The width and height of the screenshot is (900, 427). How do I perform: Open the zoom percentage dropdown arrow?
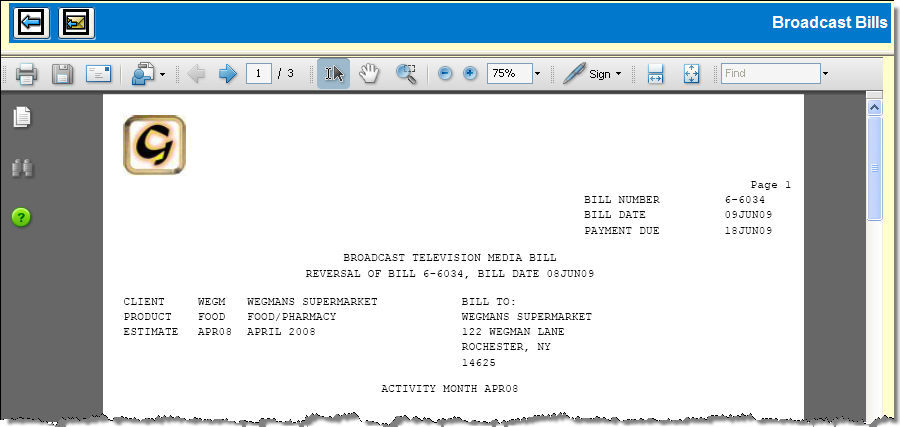click(537, 74)
